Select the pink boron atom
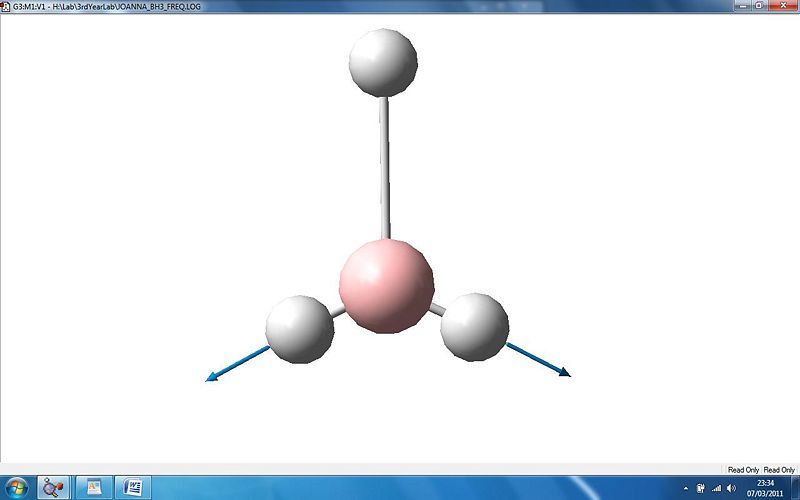 click(x=387, y=286)
